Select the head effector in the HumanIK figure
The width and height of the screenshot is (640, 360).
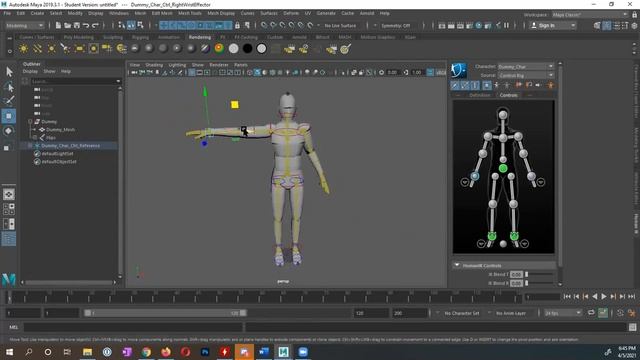503,115
